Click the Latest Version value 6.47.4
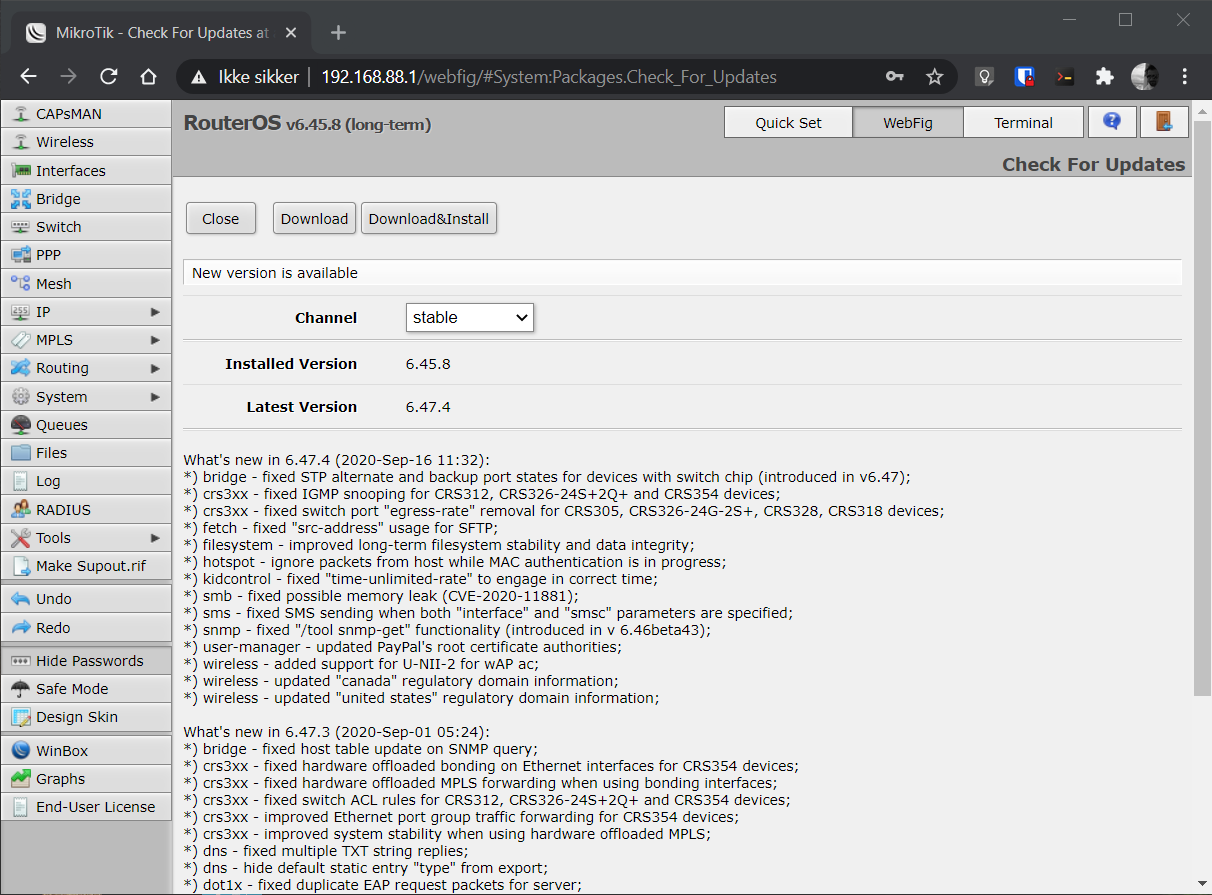 pyautogui.click(x=428, y=407)
